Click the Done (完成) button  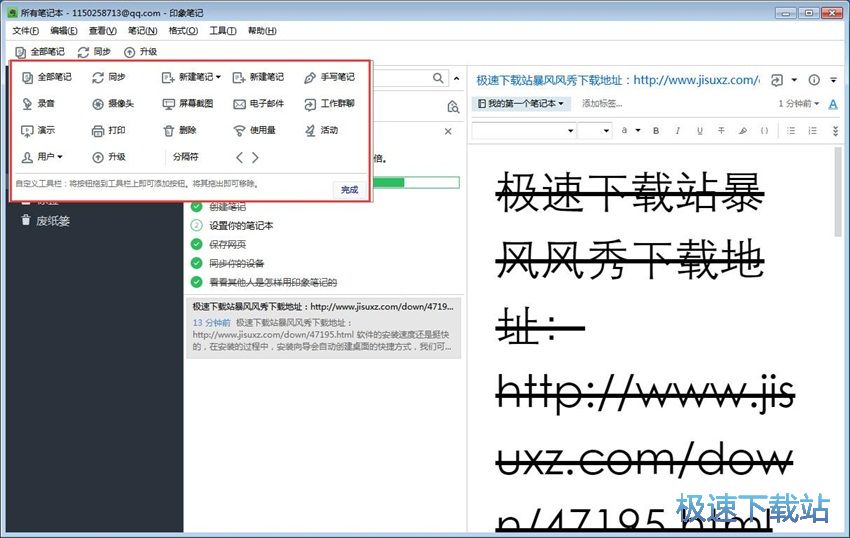click(x=350, y=189)
